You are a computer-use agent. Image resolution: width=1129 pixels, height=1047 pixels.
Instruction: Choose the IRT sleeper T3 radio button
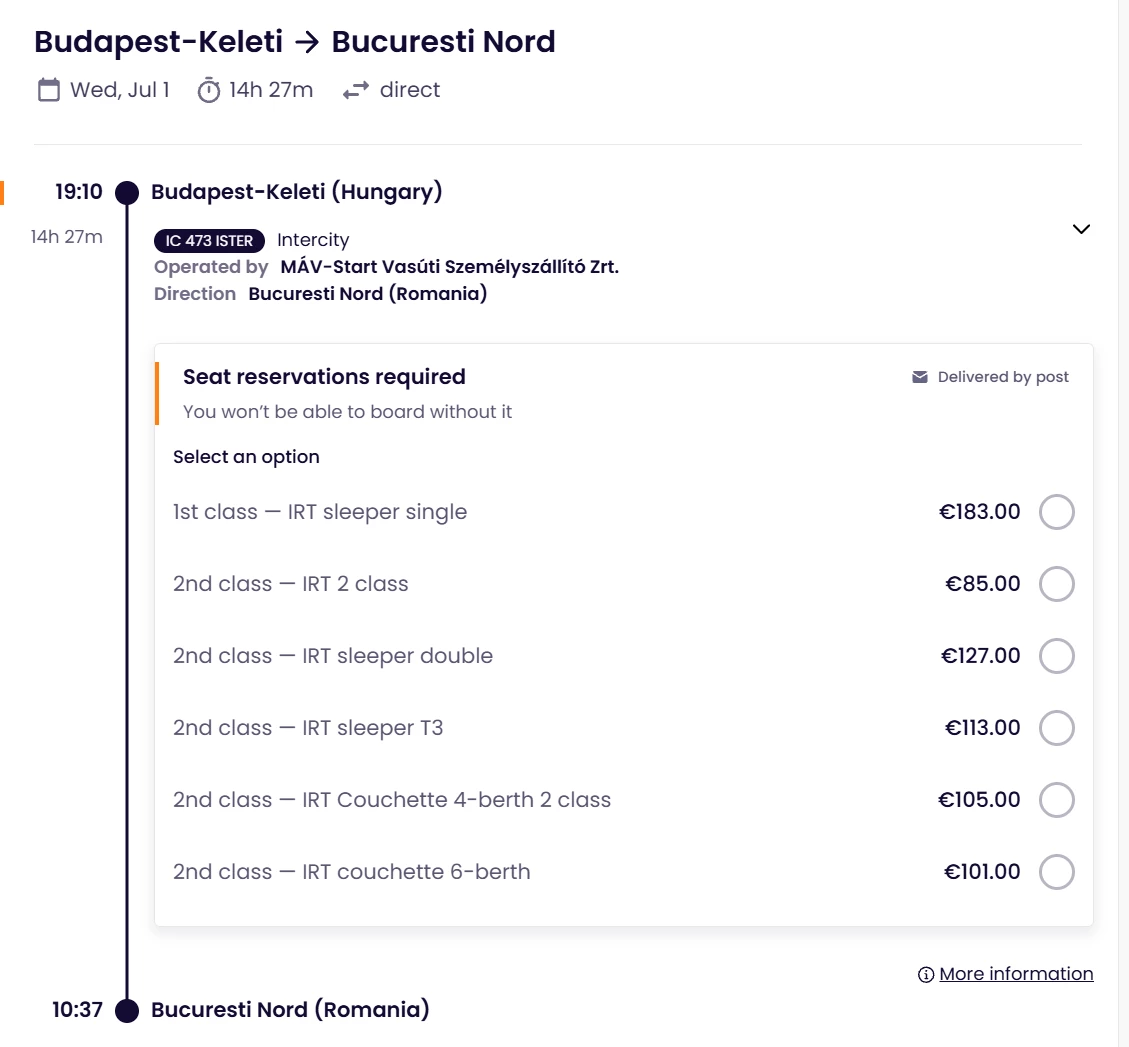pos(1057,728)
